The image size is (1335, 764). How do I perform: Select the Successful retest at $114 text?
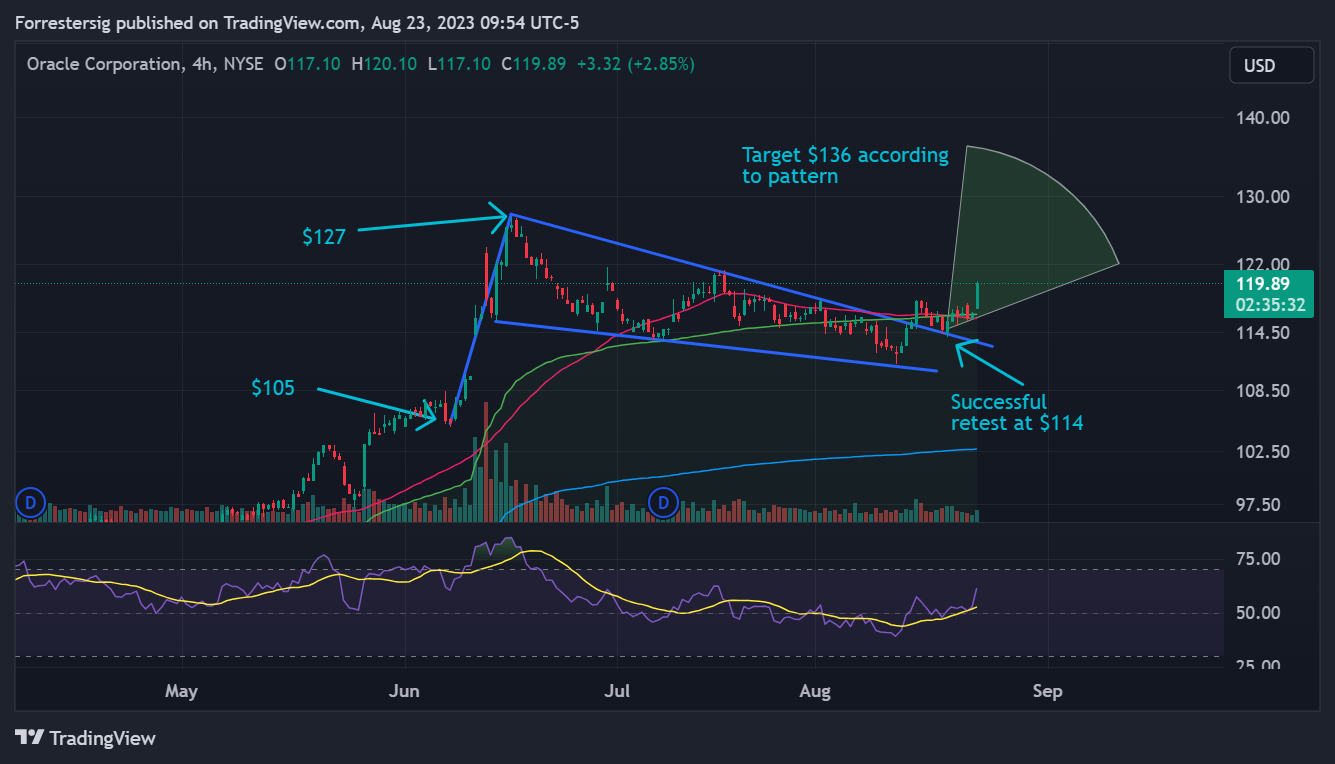pos(1017,412)
